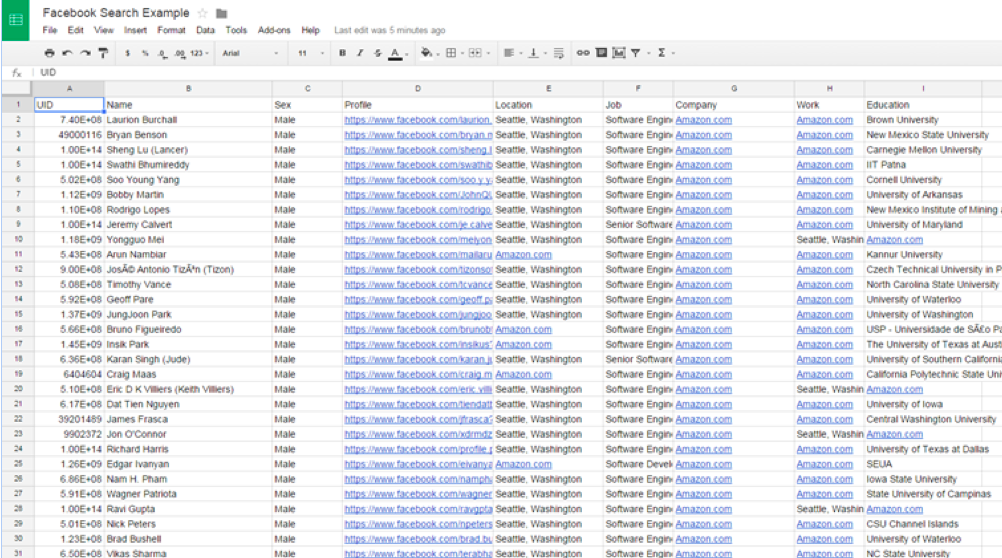This screenshot has height=558, width=1002.
Task: Rename the Facebook Search Example title
Action: click(116, 13)
